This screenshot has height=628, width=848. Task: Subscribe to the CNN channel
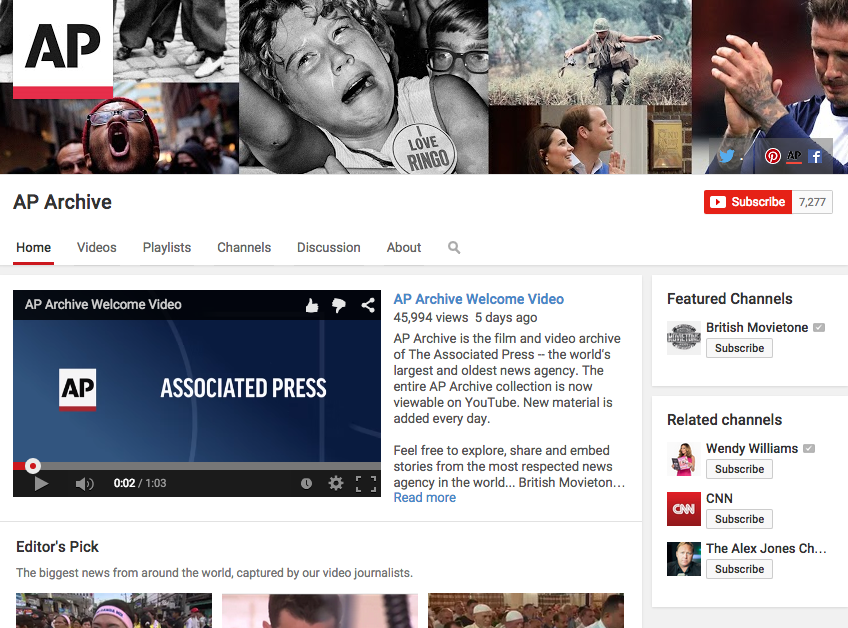tap(739, 519)
